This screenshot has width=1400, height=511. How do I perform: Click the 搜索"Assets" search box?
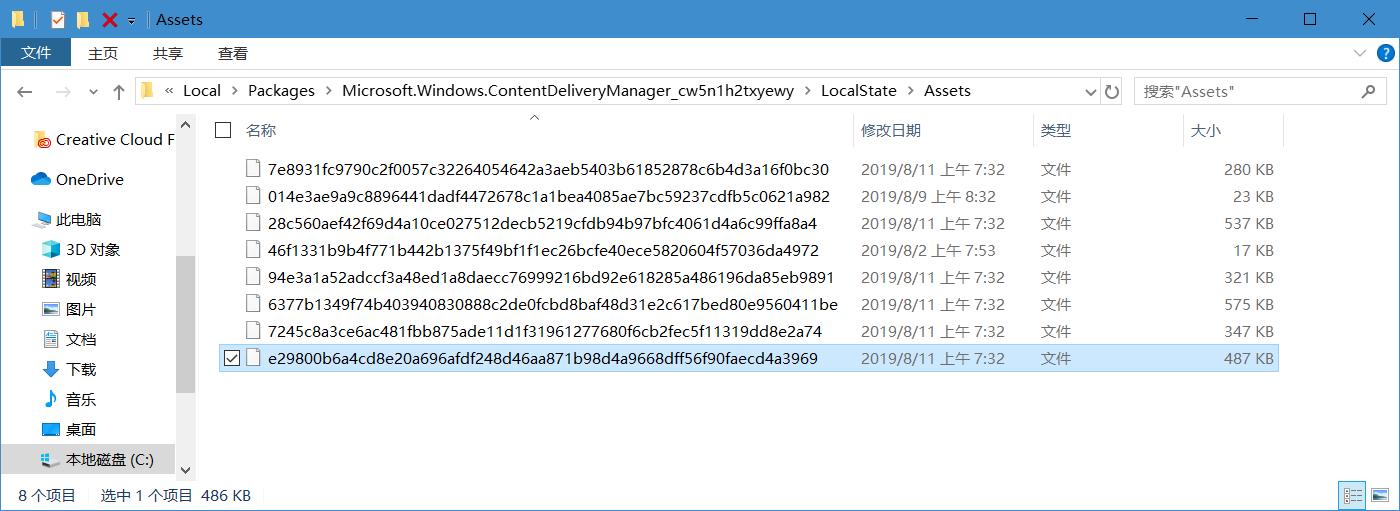pyautogui.click(x=1248, y=92)
